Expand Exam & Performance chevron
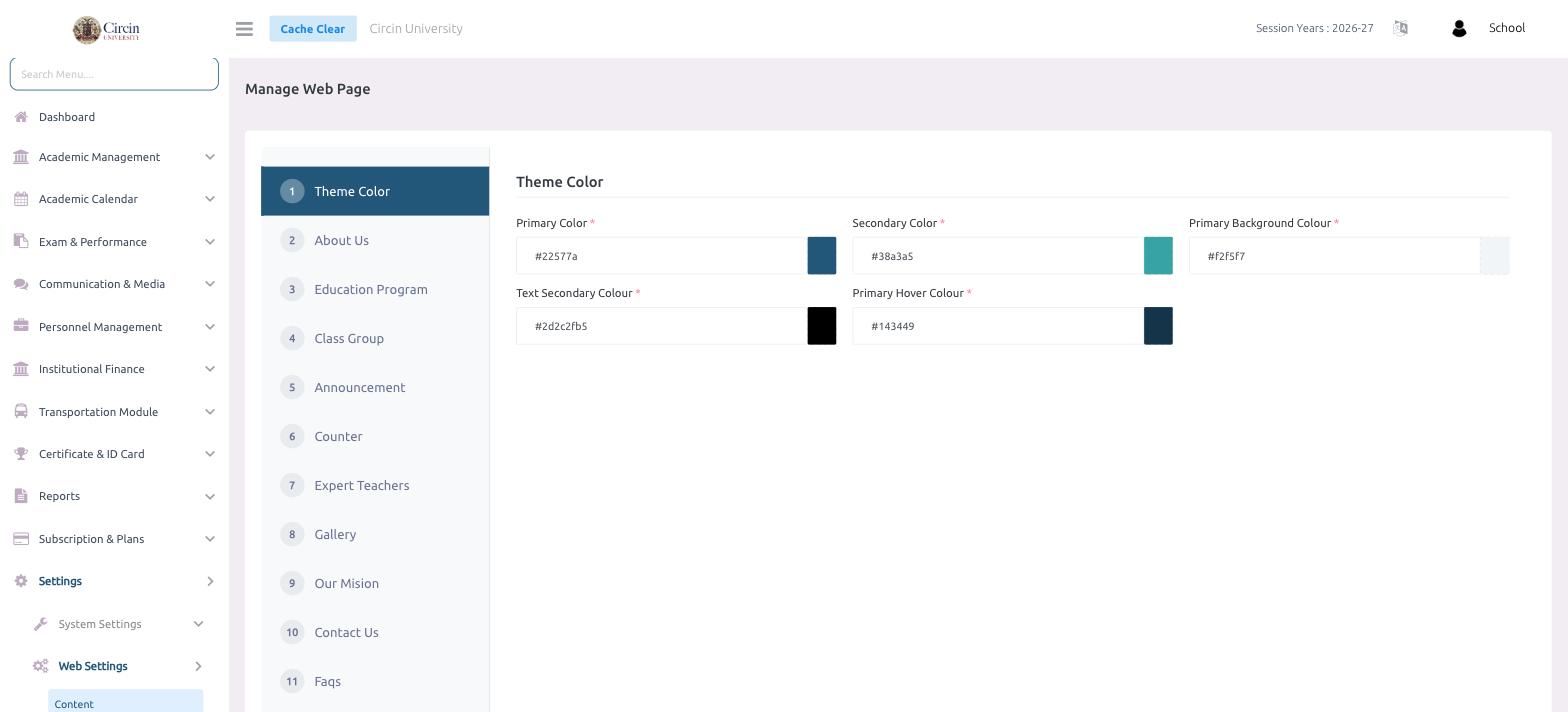Viewport: 1568px width, 712px height. [210, 242]
